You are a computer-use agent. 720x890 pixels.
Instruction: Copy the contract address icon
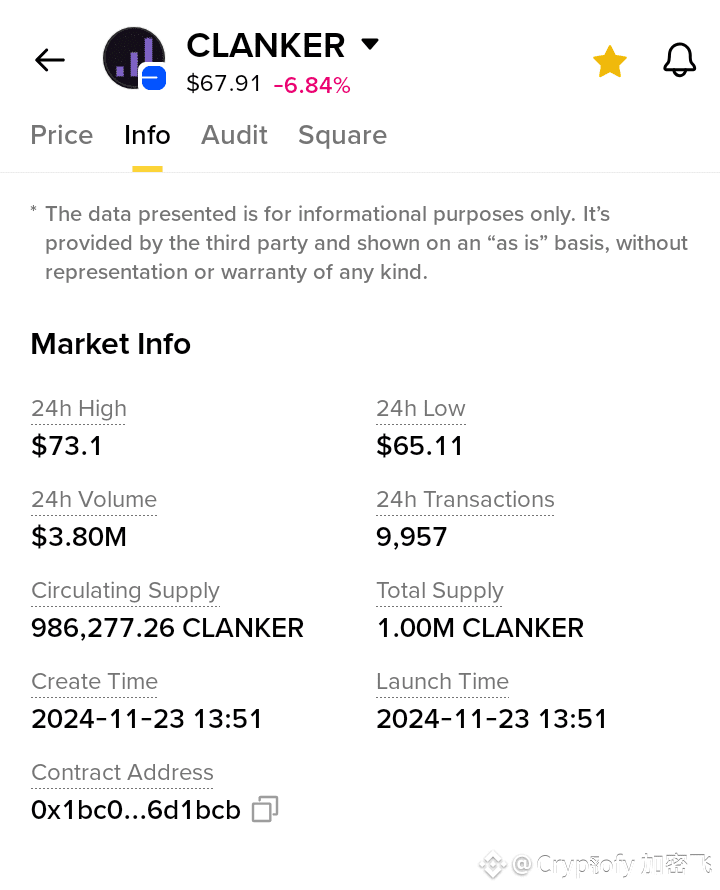click(265, 809)
